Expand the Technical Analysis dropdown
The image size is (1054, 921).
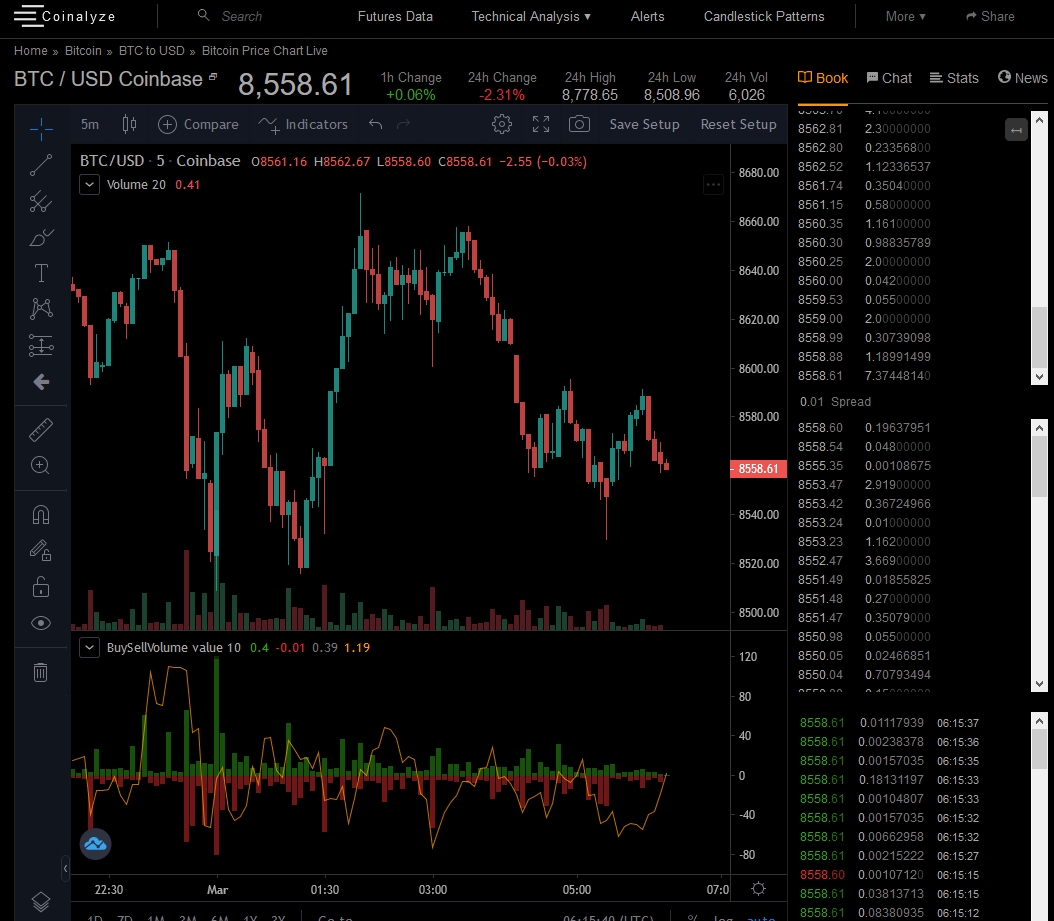point(531,16)
